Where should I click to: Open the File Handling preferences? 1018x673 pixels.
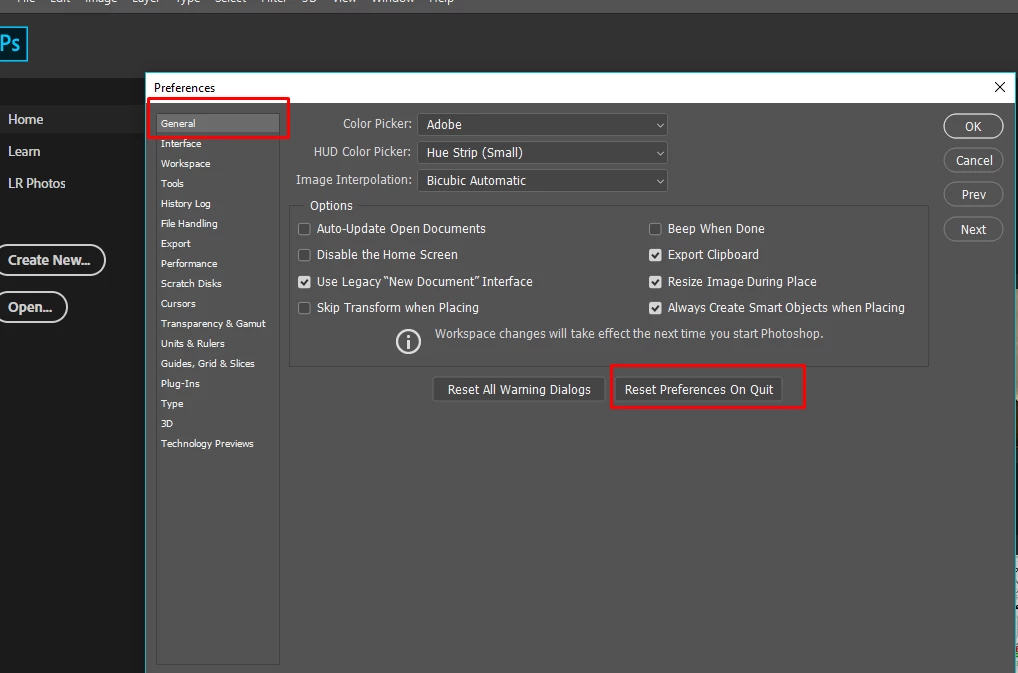point(189,223)
